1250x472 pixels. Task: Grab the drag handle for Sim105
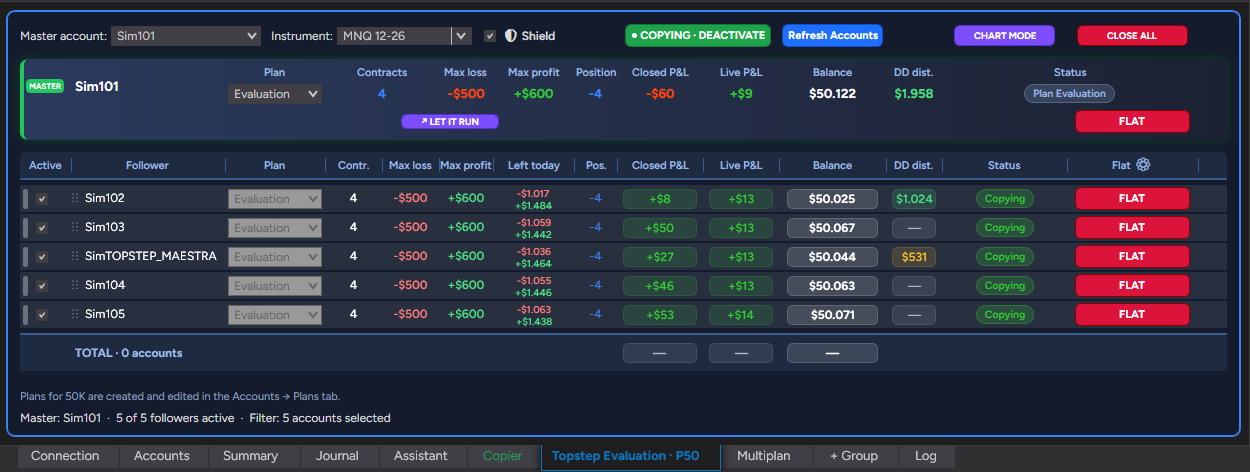click(75, 315)
